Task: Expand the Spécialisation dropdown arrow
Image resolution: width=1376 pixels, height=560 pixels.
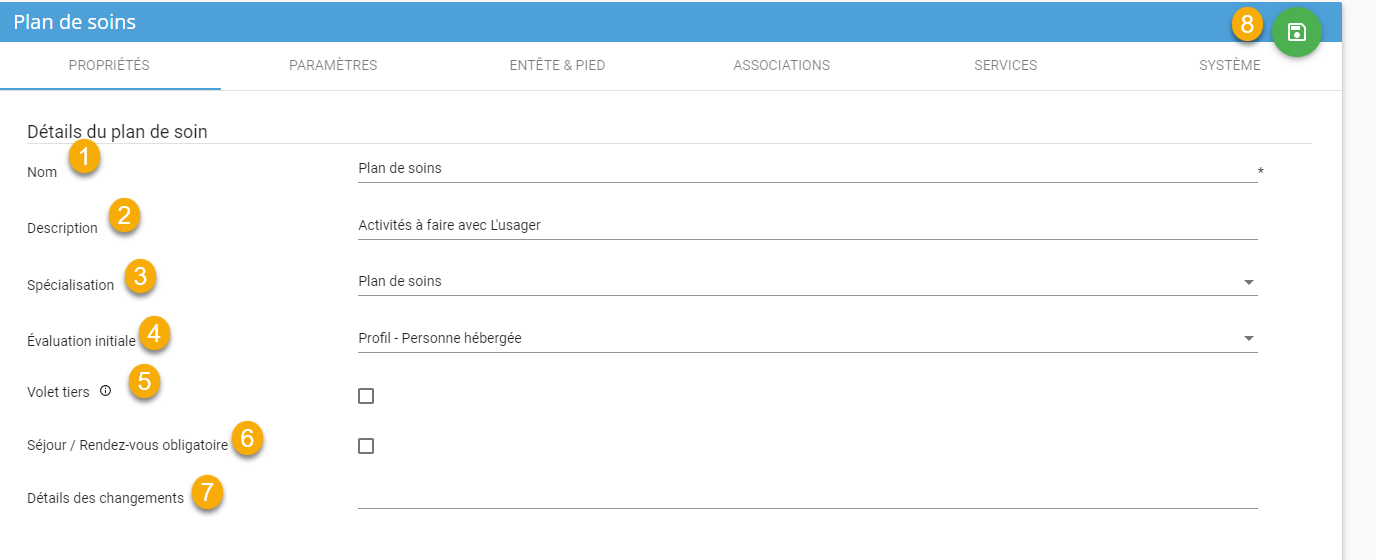Action: (x=1248, y=282)
